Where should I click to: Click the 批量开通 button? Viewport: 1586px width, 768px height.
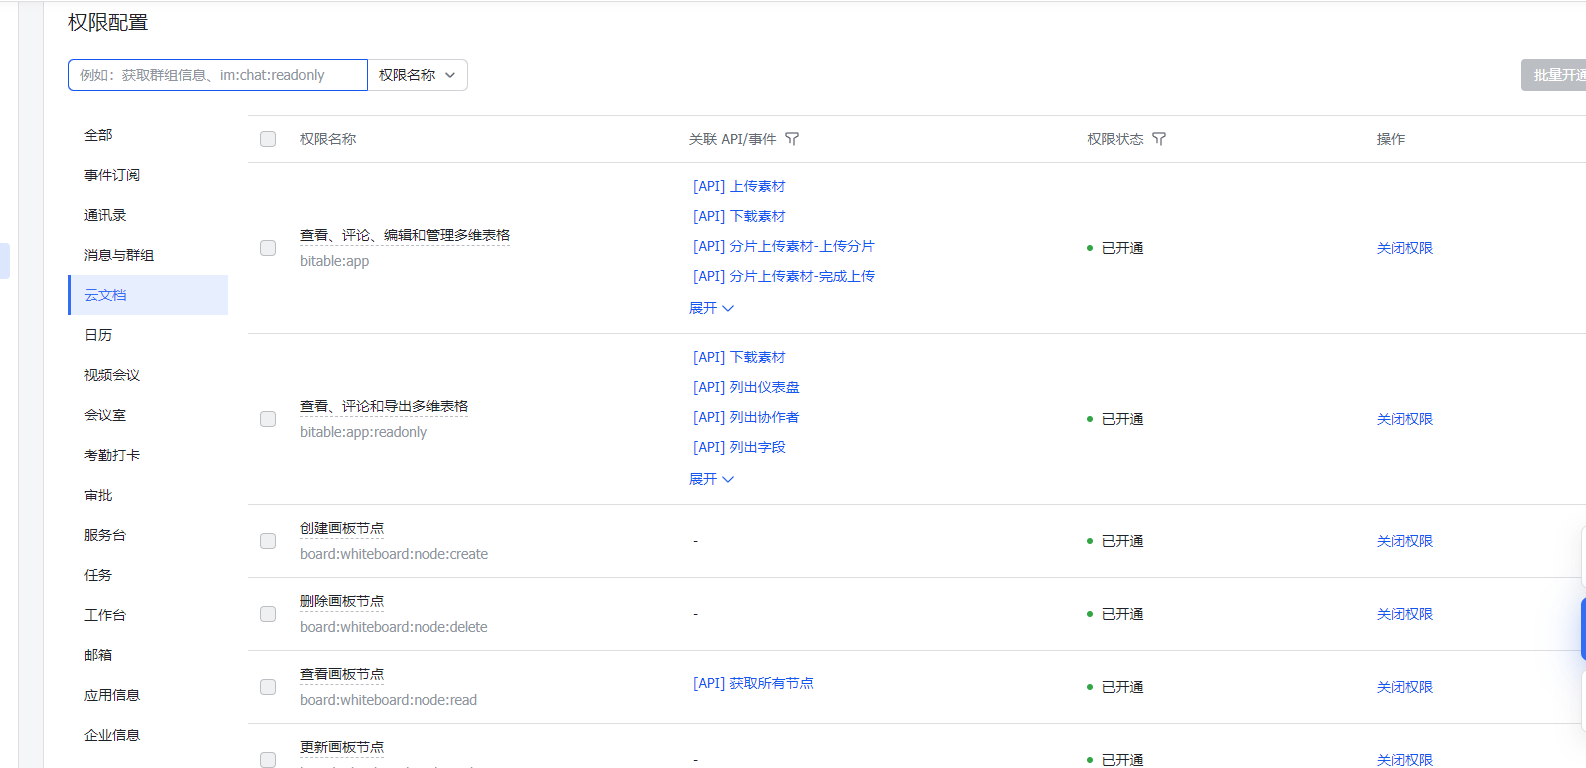tap(1555, 75)
